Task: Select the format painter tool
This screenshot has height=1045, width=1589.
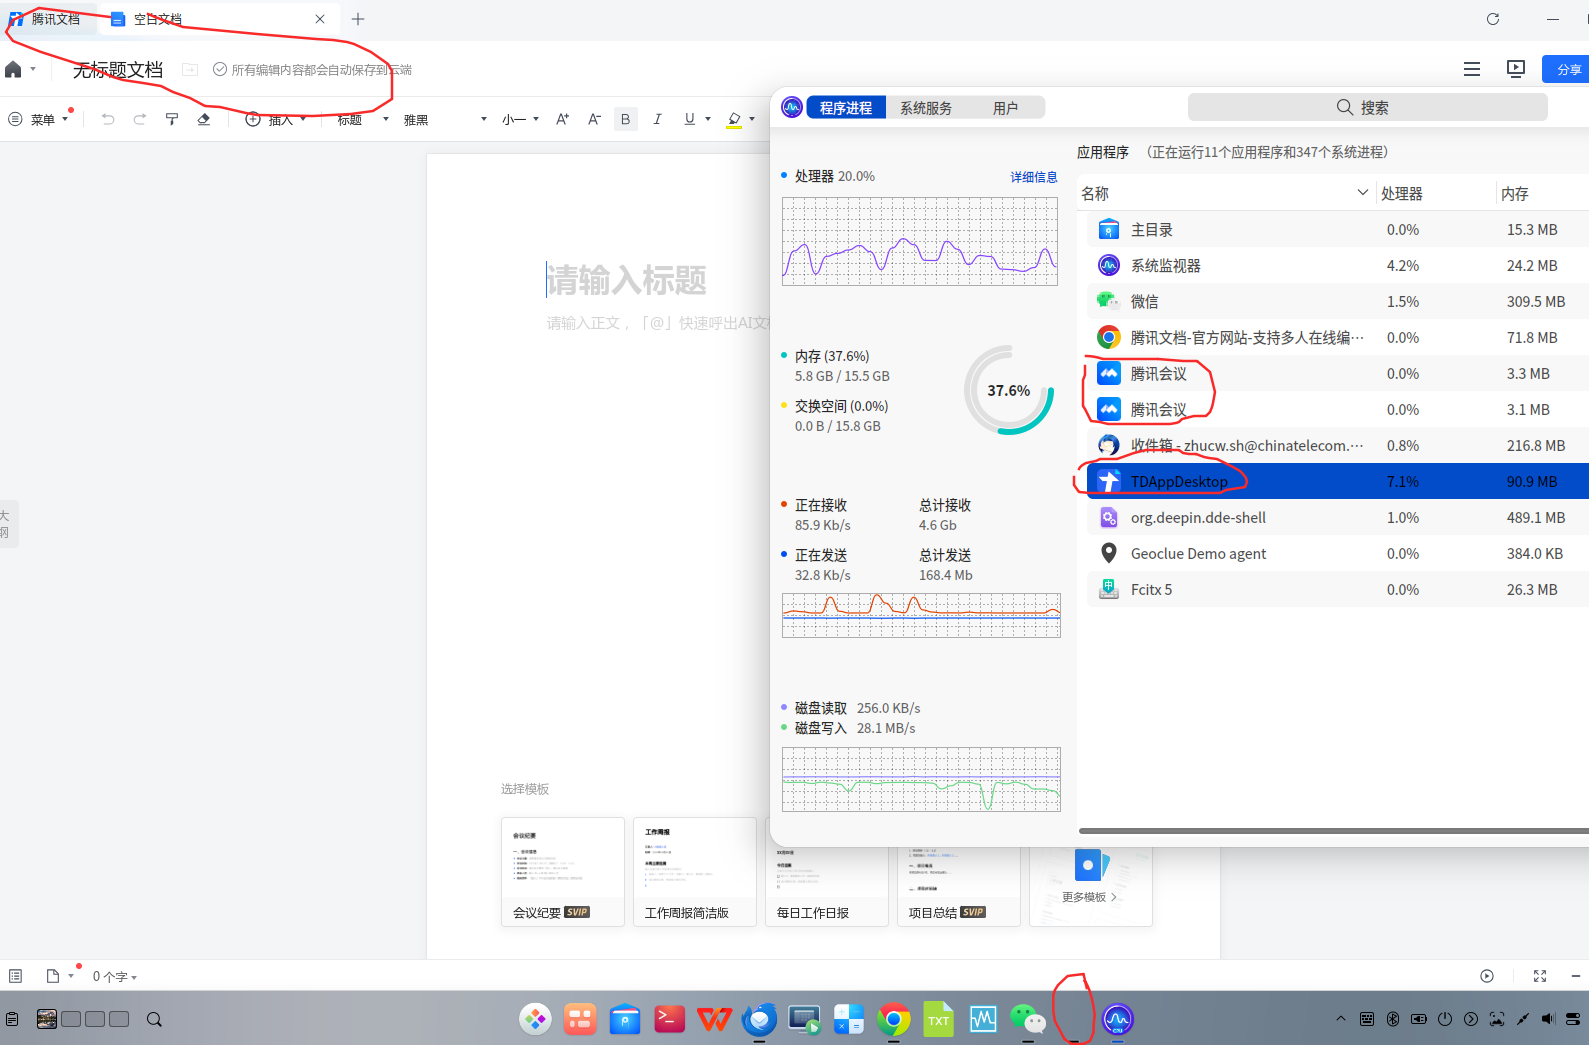Action: (172, 119)
